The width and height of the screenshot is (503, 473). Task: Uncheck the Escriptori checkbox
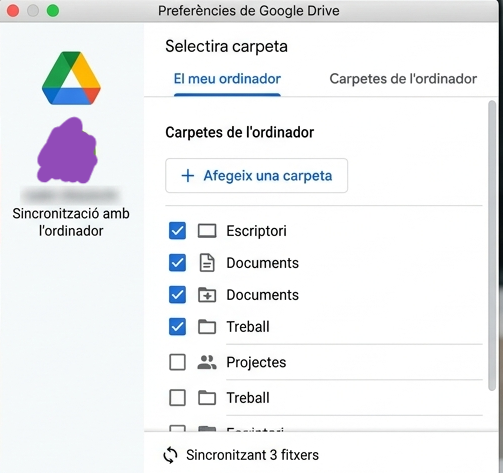pos(177,231)
